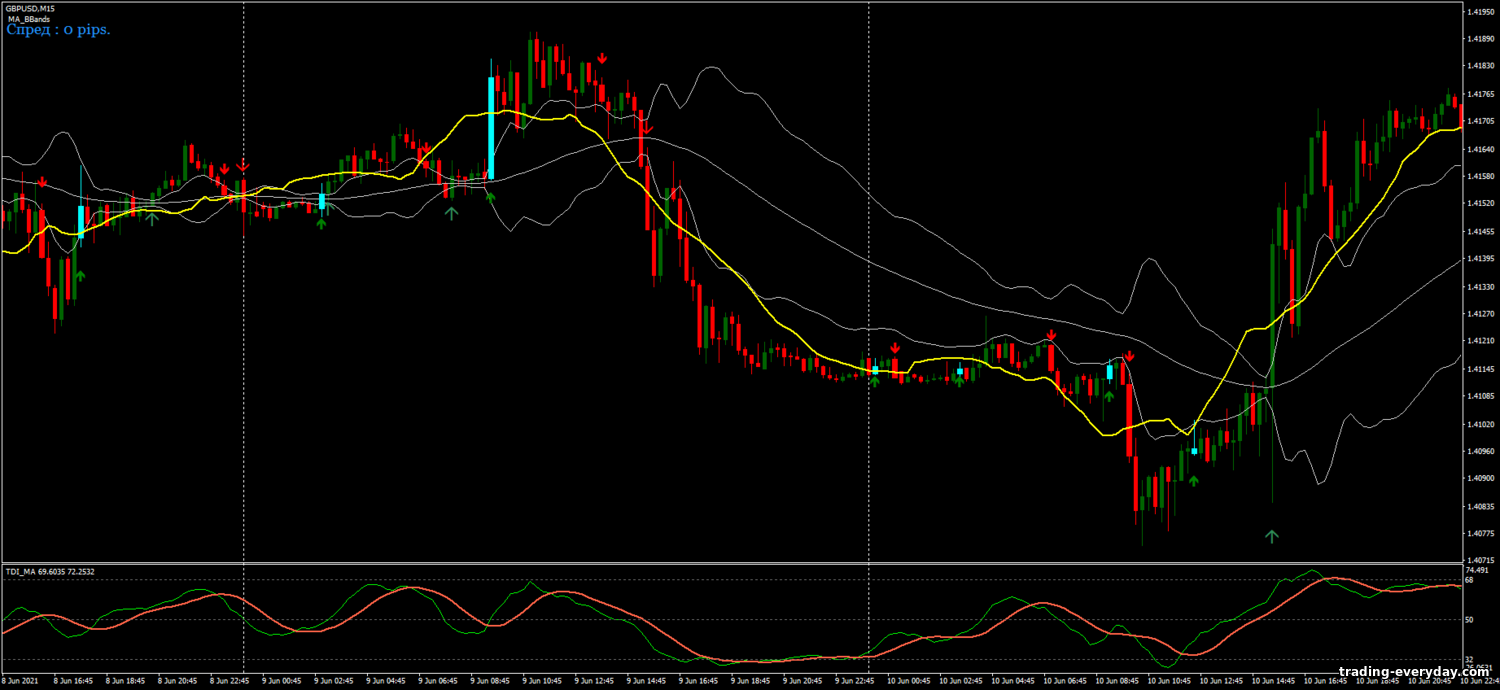The image size is (1500, 690).
Task: Select the 9 Jun 06:45 time label
Action: 437,682
